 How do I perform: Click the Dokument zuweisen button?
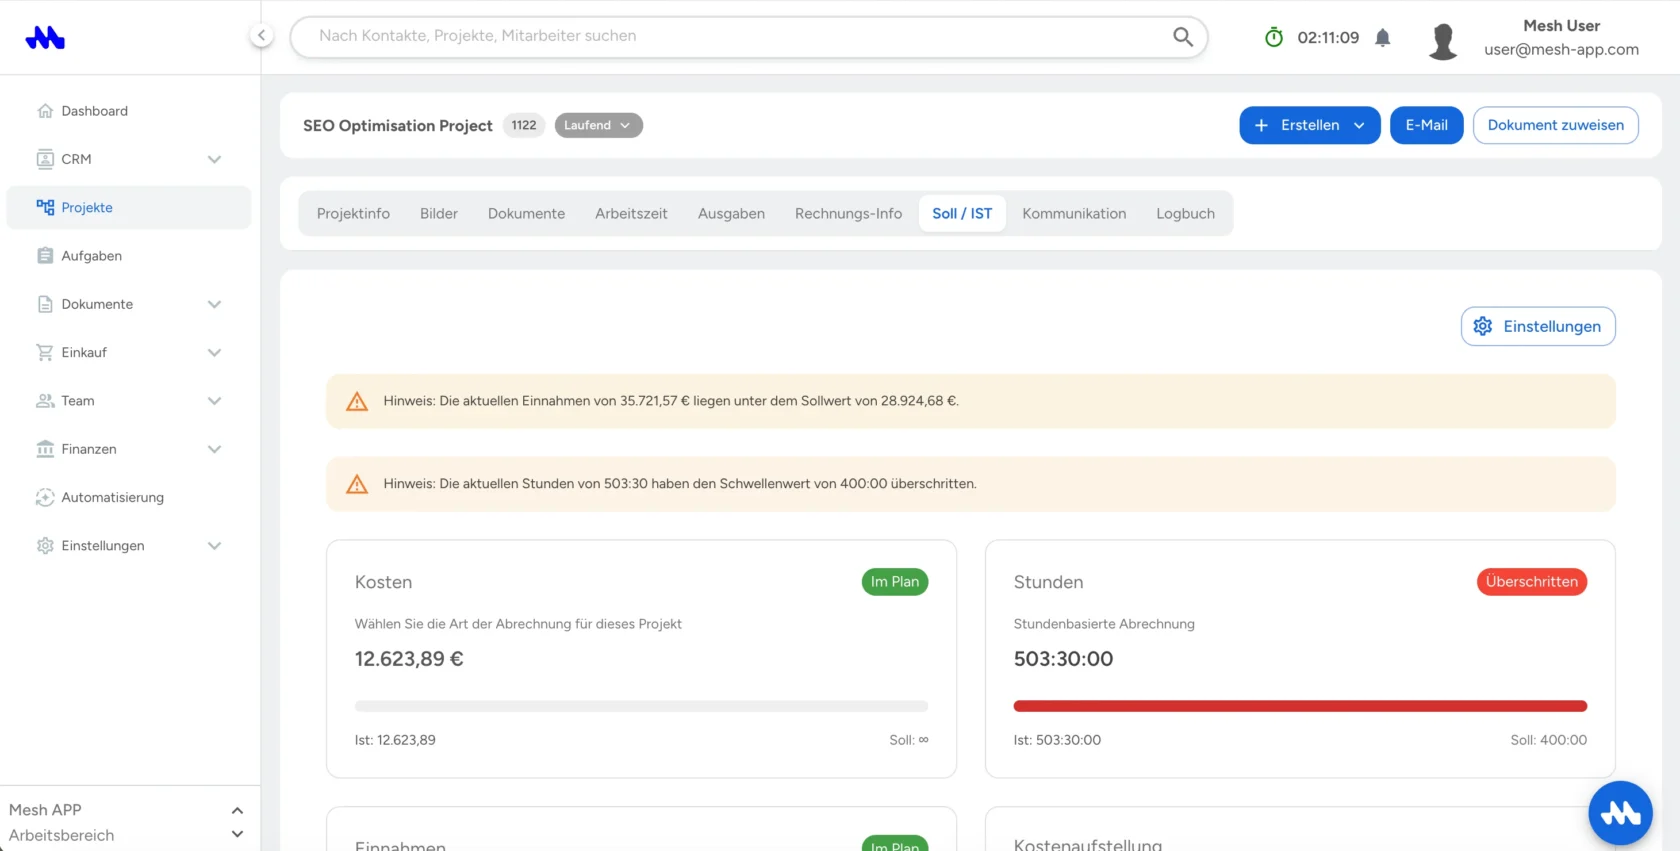[x=1555, y=125]
